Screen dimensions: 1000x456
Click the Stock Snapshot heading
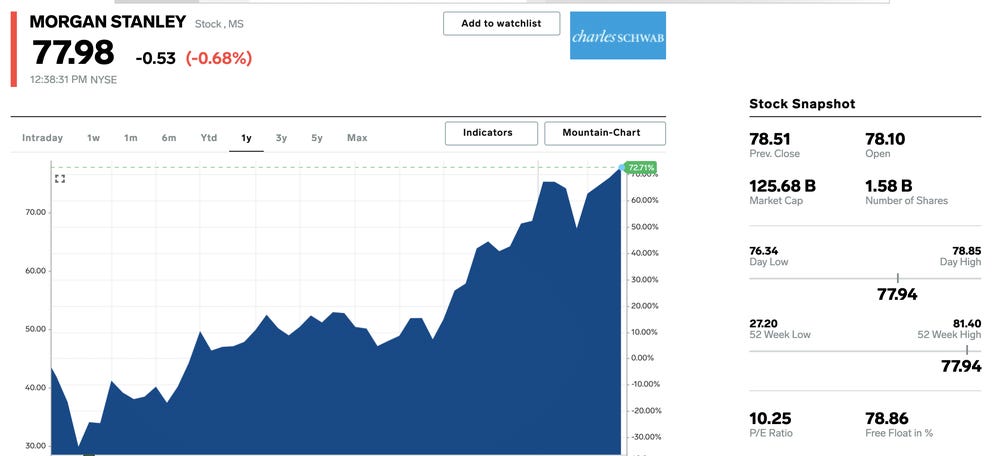(802, 103)
